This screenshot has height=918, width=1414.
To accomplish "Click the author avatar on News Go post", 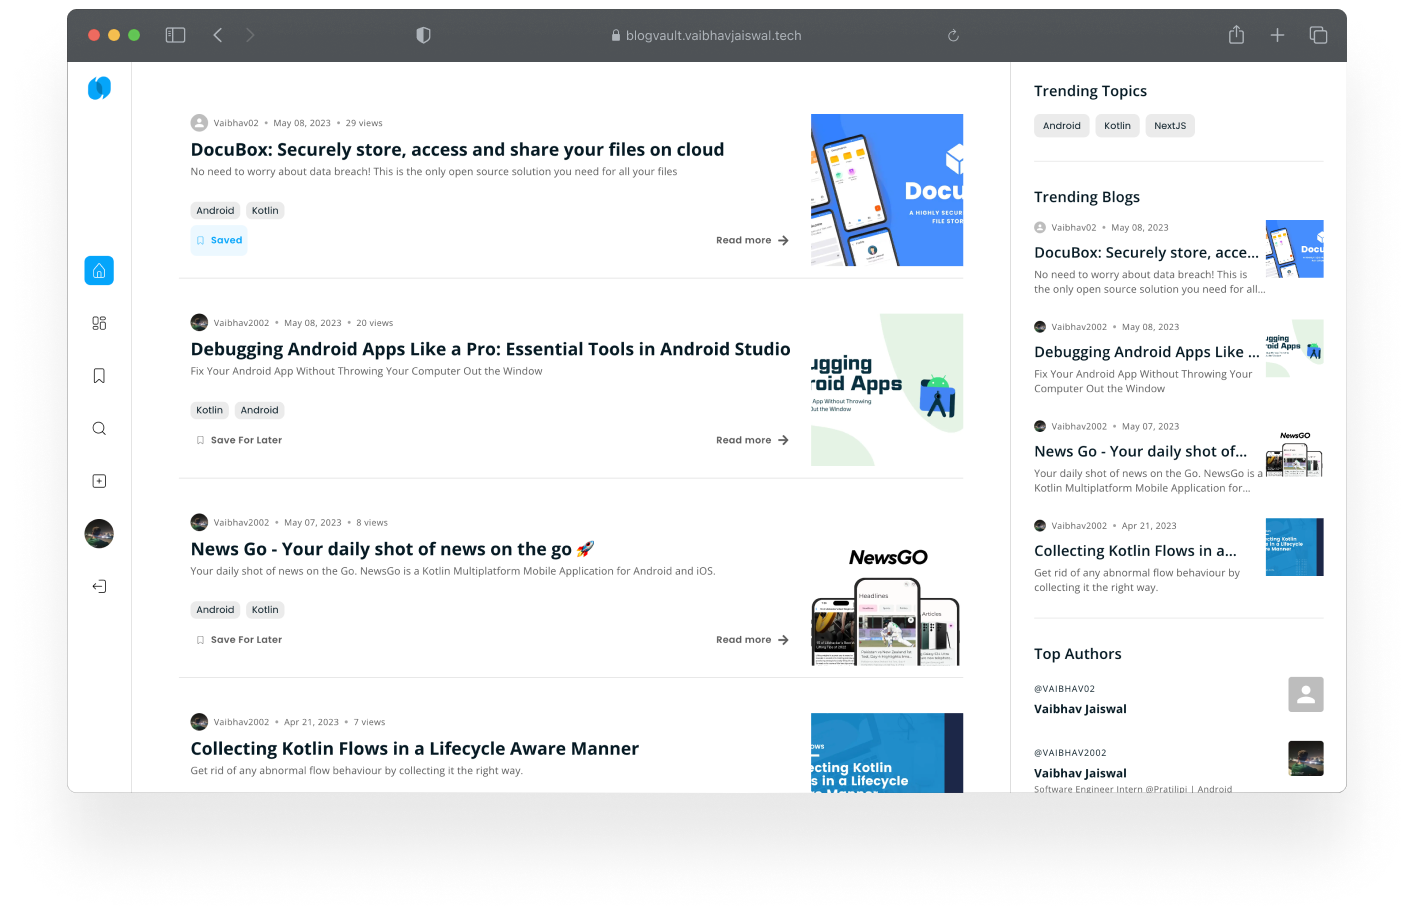I will coord(199,522).
